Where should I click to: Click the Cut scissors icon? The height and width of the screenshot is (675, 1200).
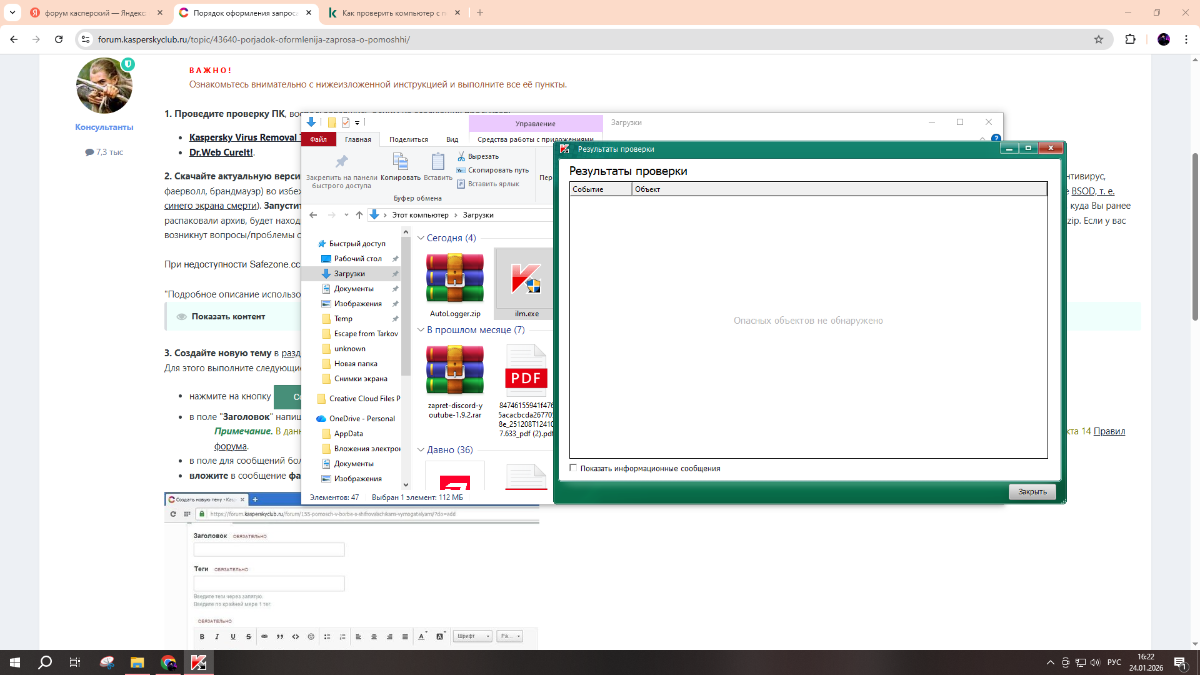[462, 157]
